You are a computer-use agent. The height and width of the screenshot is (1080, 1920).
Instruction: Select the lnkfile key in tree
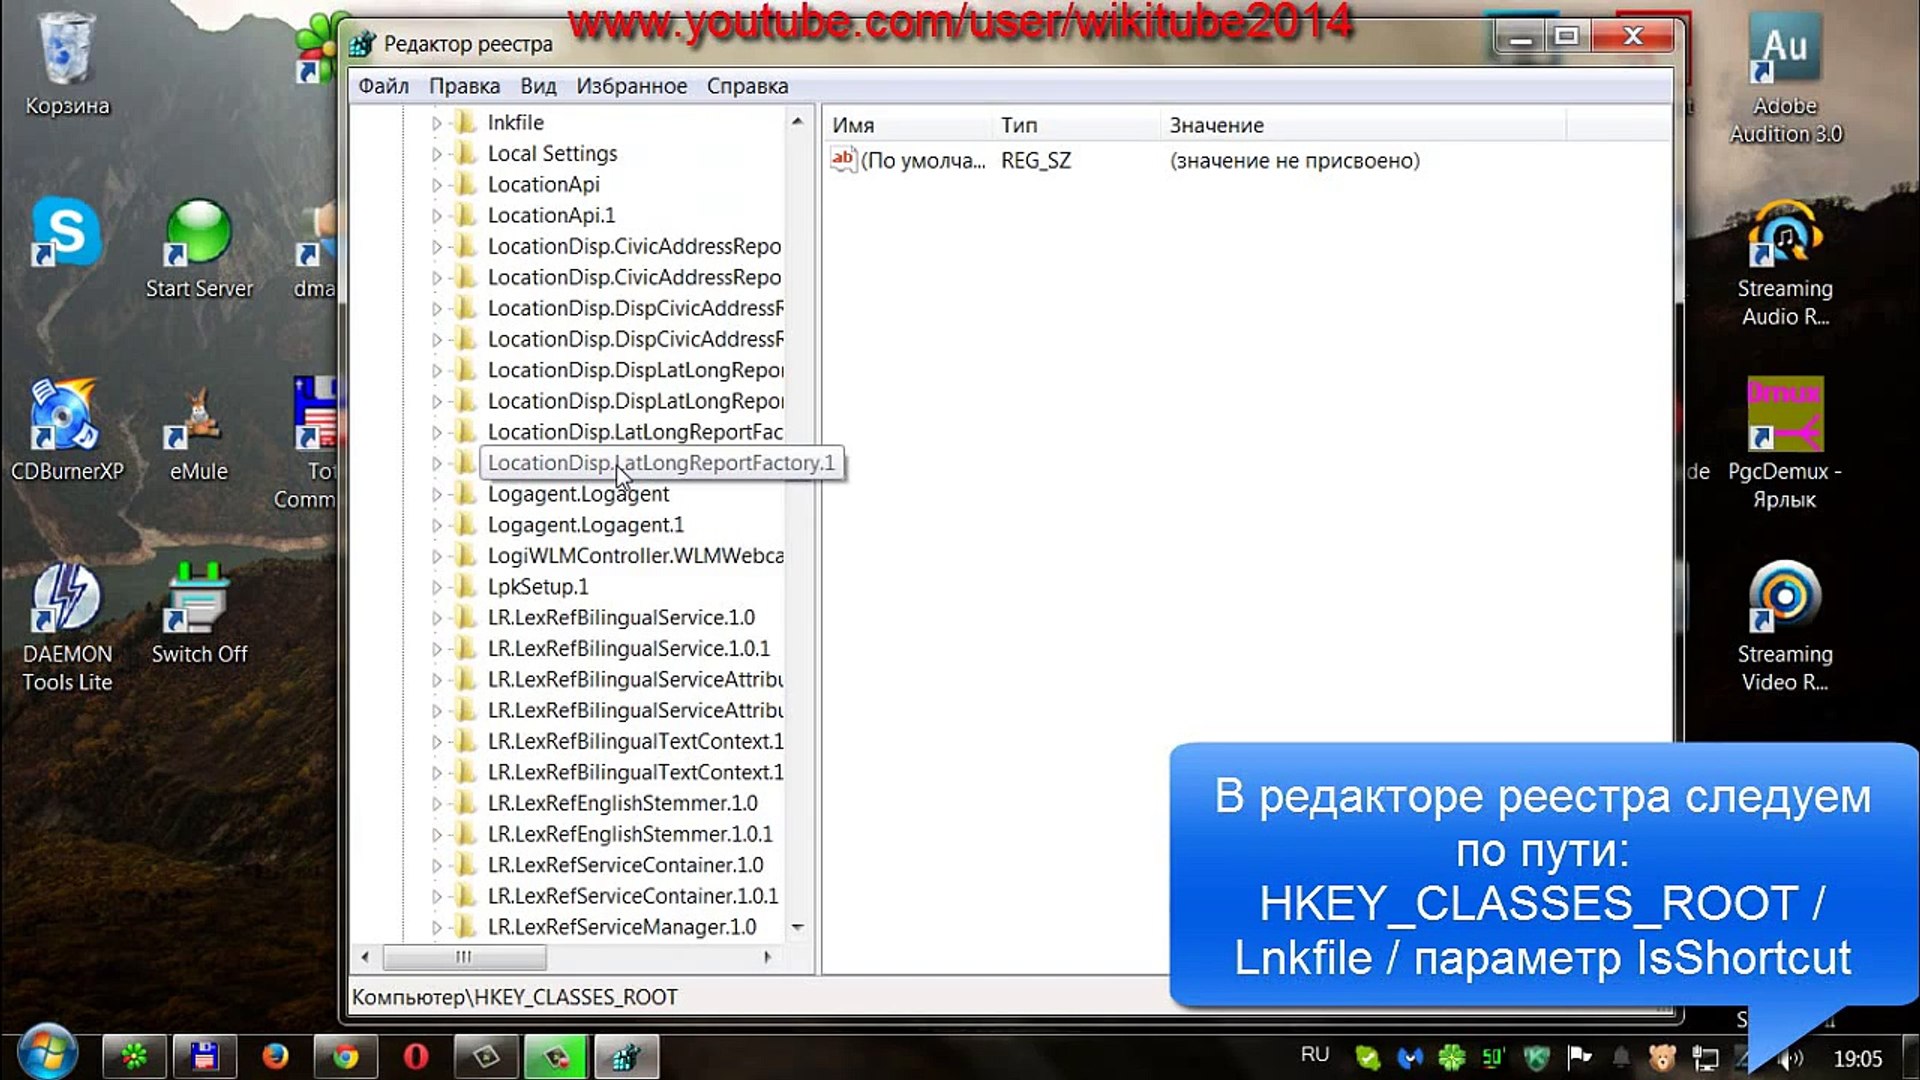(516, 122)
